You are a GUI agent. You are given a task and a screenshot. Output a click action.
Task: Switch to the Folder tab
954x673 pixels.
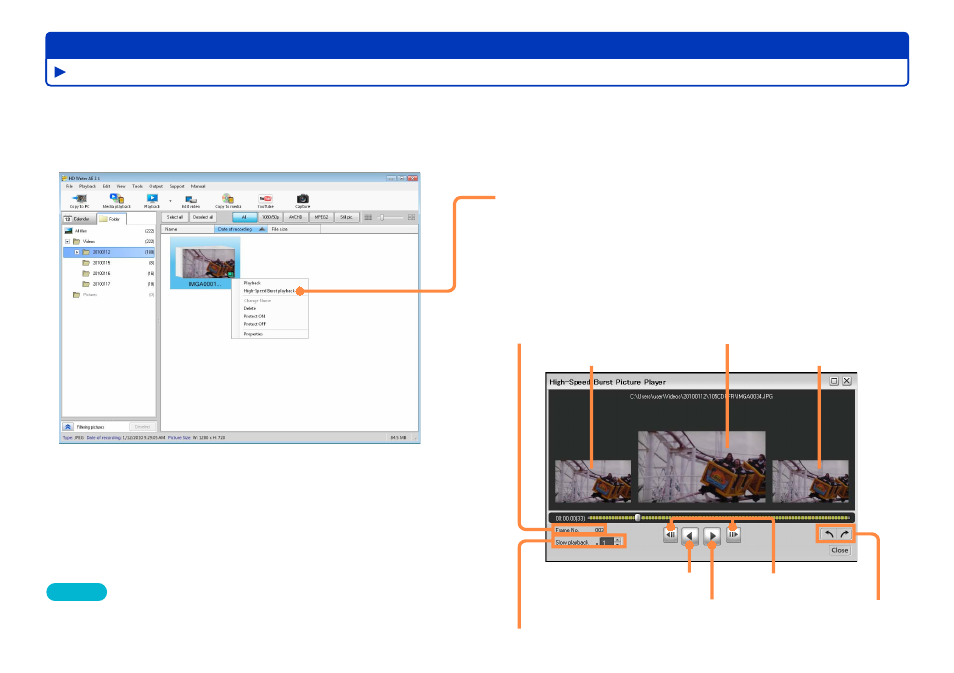pyautogui.click(x=111, y=218)
